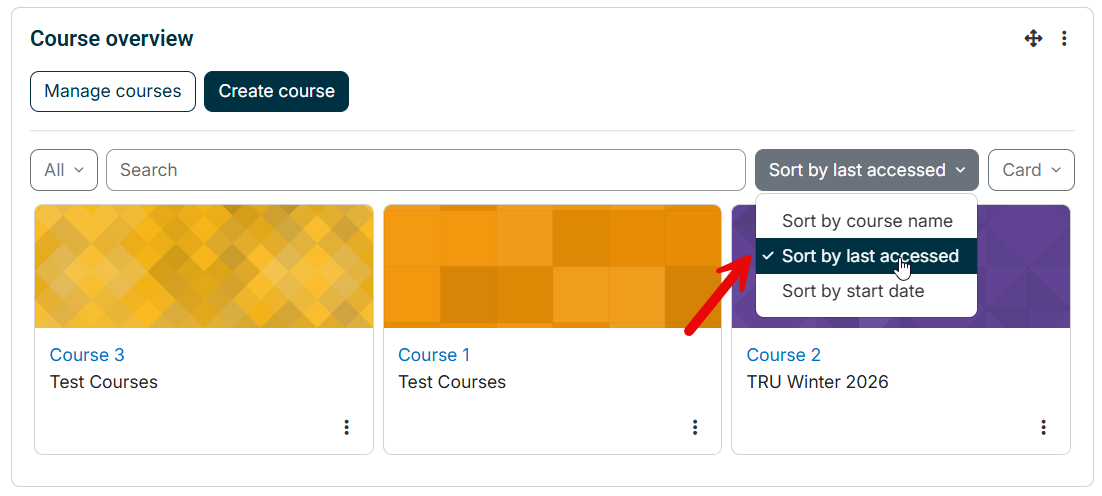Open the Course 3 card options menu
Viewport: 1102px width, 496px height.
click(346, 427)
